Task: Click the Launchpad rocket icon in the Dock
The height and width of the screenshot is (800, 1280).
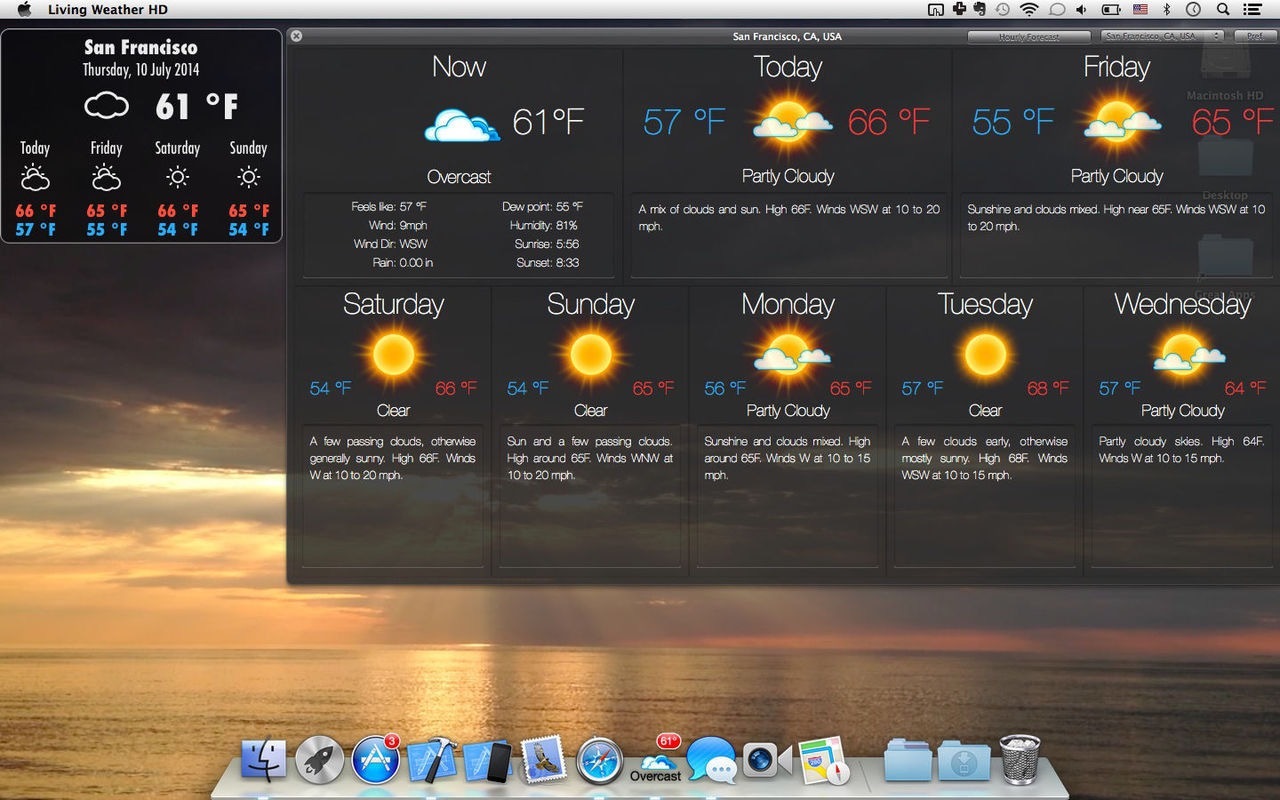Action: [x=319, y=760]
